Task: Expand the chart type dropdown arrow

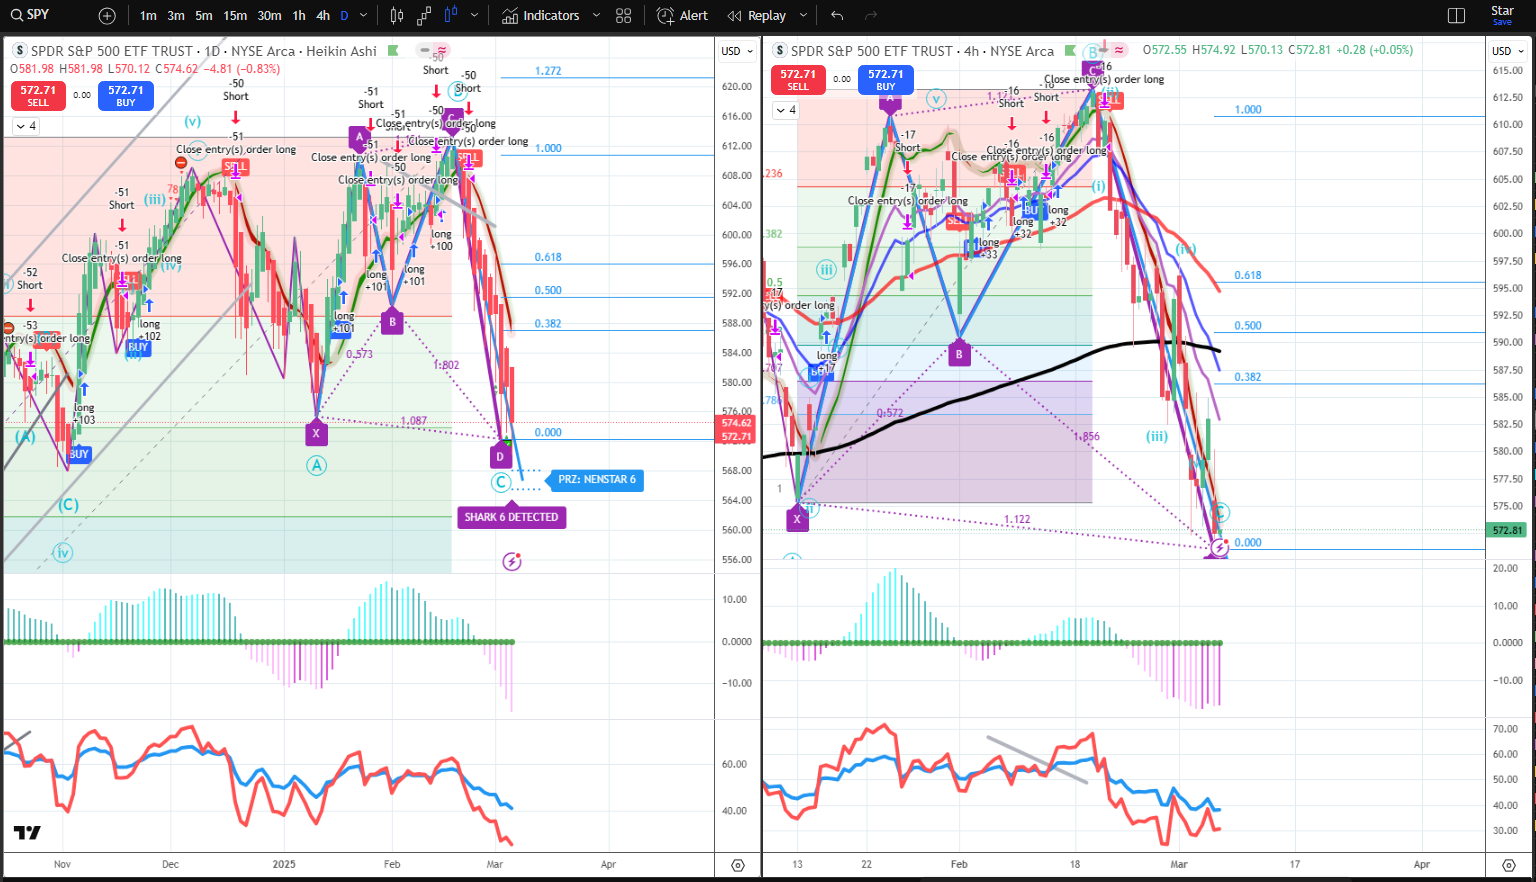Action: 474,16
